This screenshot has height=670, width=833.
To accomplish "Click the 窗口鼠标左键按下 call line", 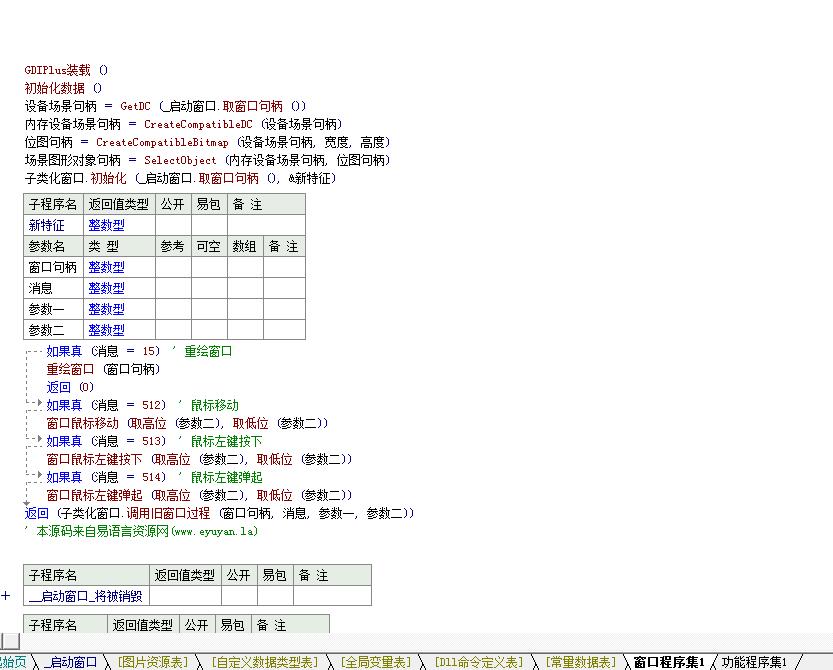I will 199,460.
